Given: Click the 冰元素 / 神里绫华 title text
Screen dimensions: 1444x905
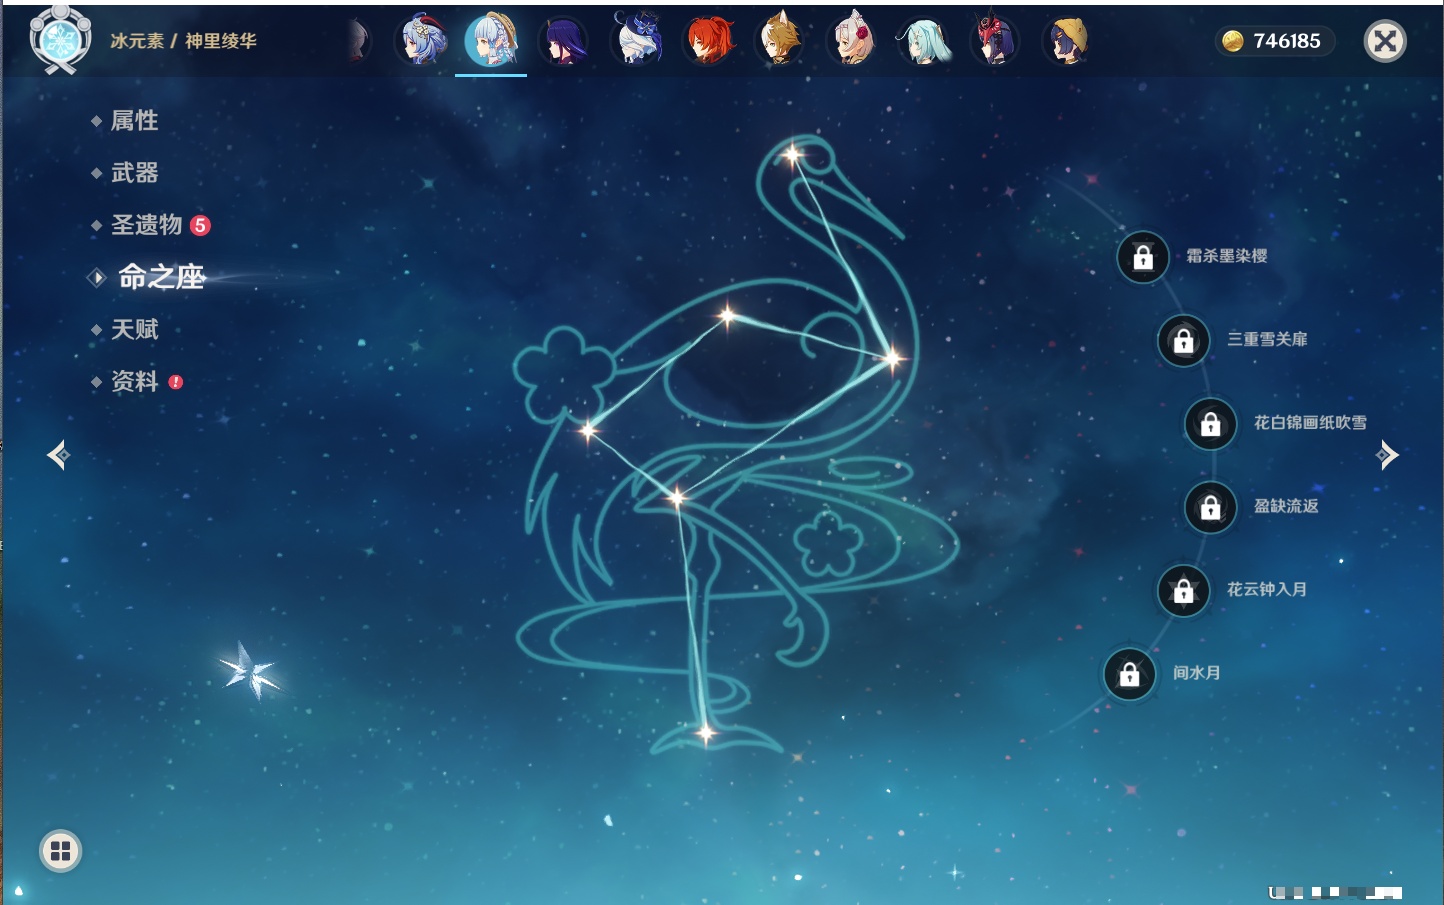Looking at the screenshot, I should pyautogui.click(x=183, y=41).
